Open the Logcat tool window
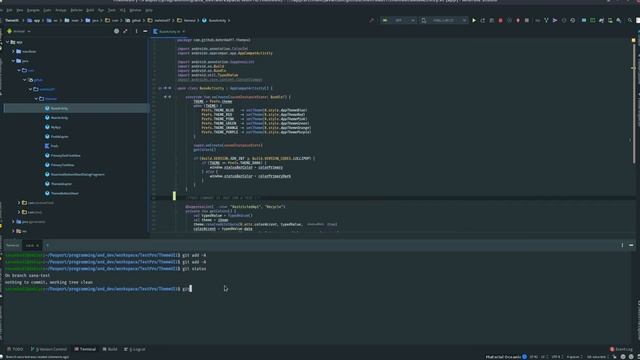The height and width of the screenshot is (360, 640). pyautogui.click(x=135, y=349)
